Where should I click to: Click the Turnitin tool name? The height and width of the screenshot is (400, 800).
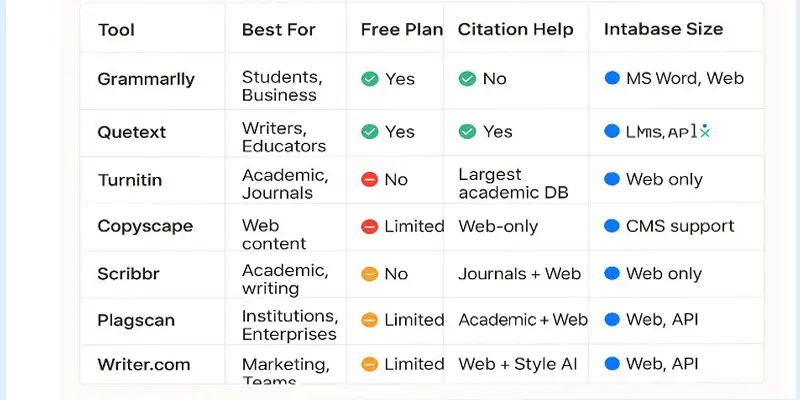pyautogui.click(x=130, y=180)
